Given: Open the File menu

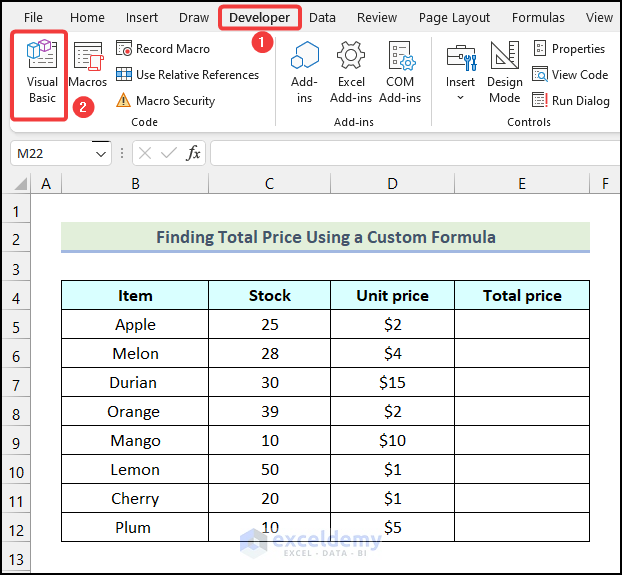Looking at the screenshot, I should pos(33,17).
